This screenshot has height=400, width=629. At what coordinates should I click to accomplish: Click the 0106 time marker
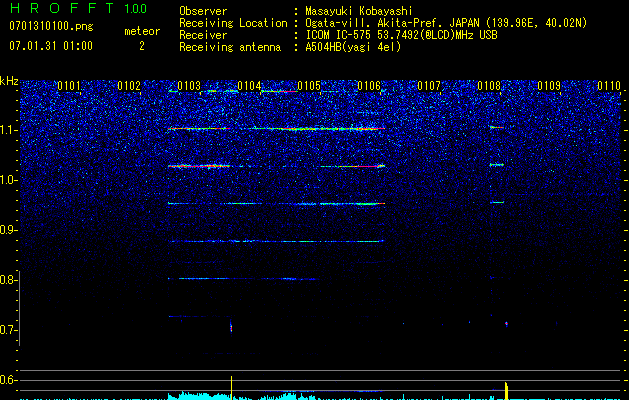369,86
